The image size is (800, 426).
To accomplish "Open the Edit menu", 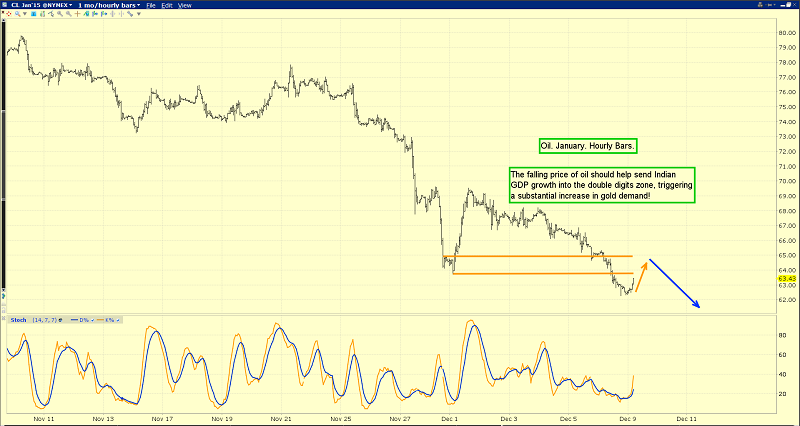I will click(x=167, y=5).
